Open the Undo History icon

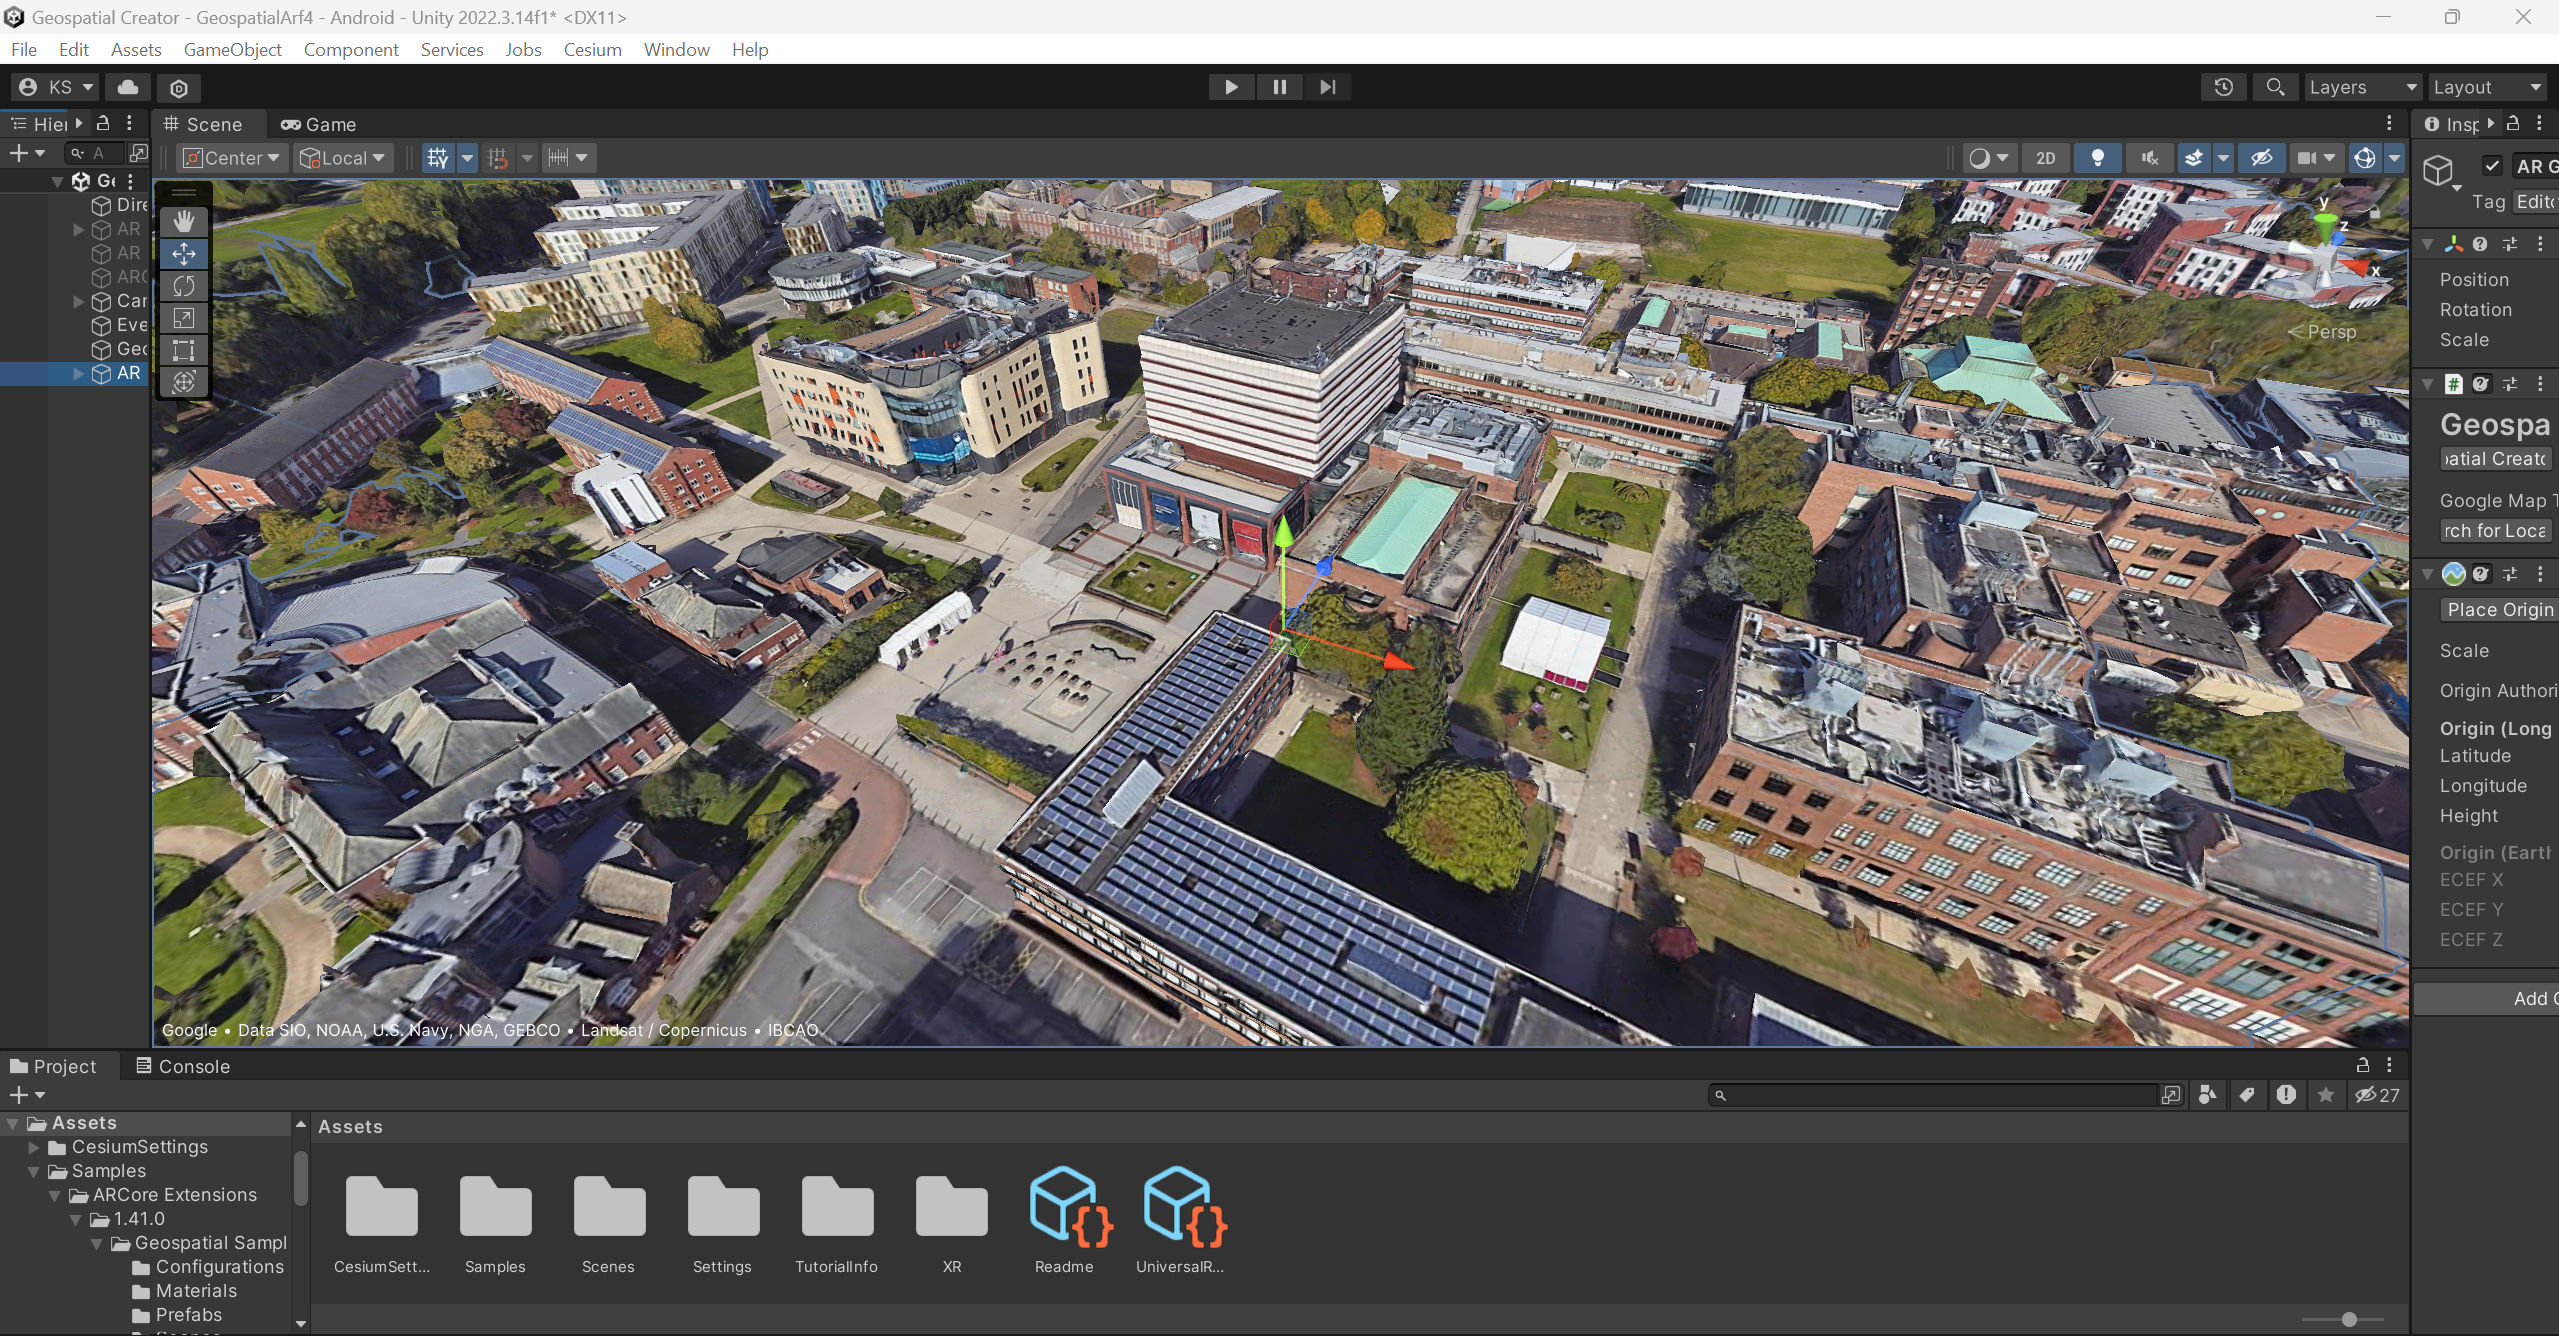(2223, 87)
